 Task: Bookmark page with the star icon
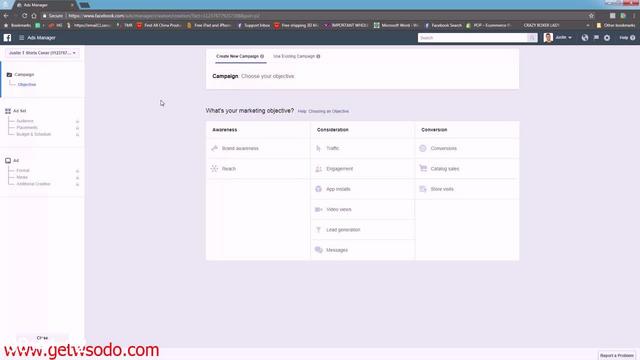click(591, 16)
